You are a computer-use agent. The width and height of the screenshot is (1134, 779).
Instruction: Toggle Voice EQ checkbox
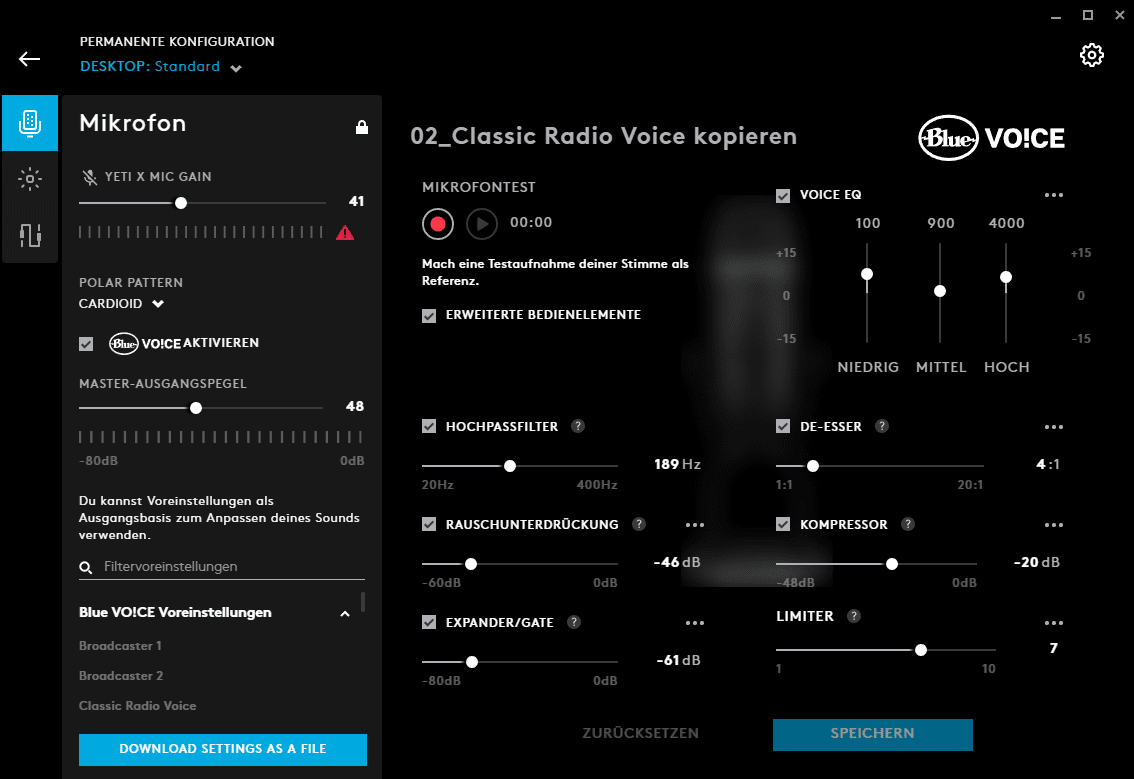[783, 195]
